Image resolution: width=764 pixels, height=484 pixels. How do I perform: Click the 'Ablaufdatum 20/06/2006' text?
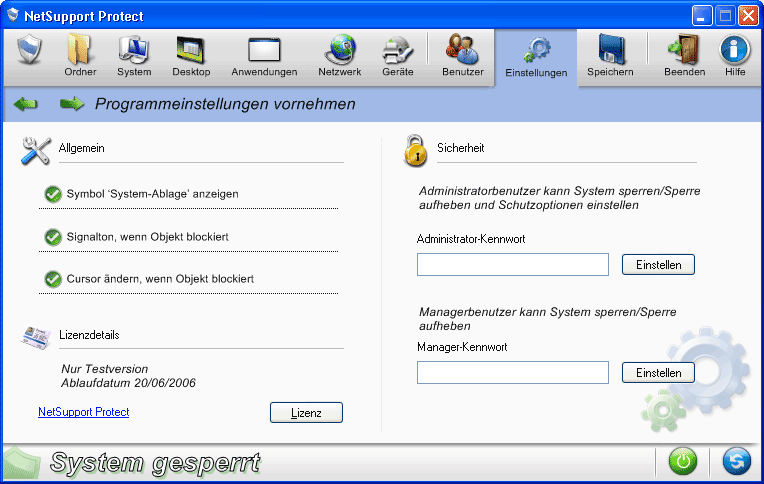tap(128, 383)
